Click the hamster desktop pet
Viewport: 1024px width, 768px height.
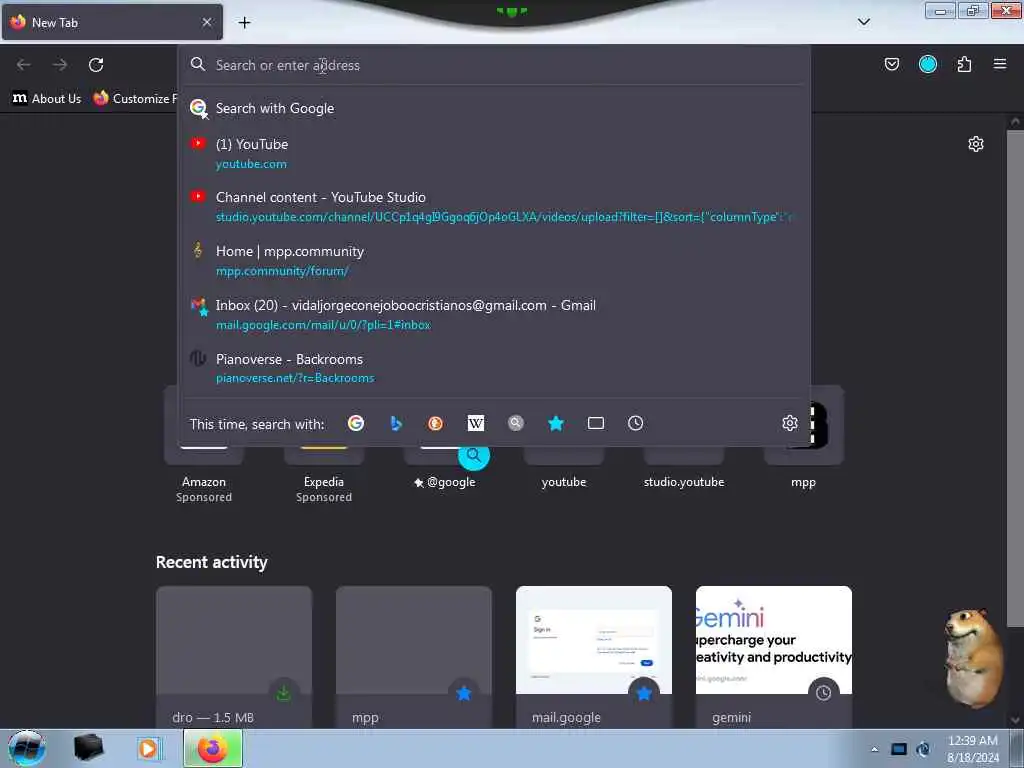click(972, 658)
